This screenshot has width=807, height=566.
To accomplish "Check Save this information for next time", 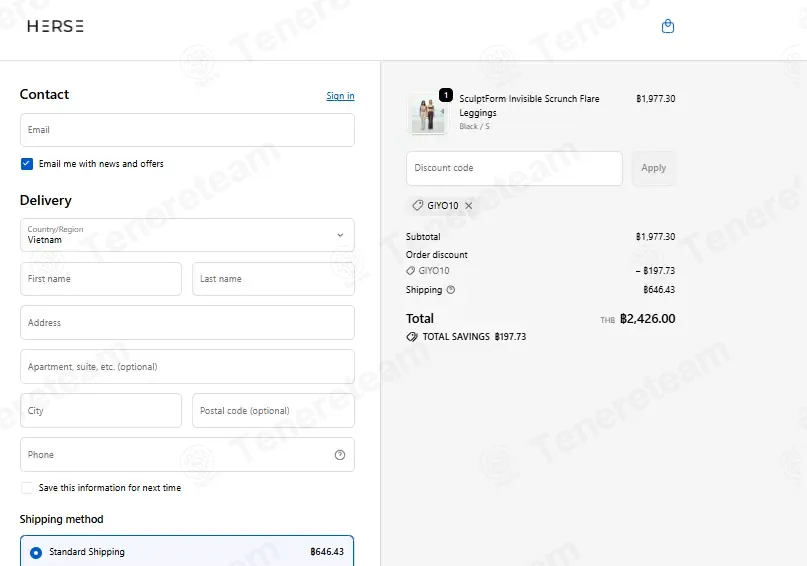I will (x=27, y=488).
